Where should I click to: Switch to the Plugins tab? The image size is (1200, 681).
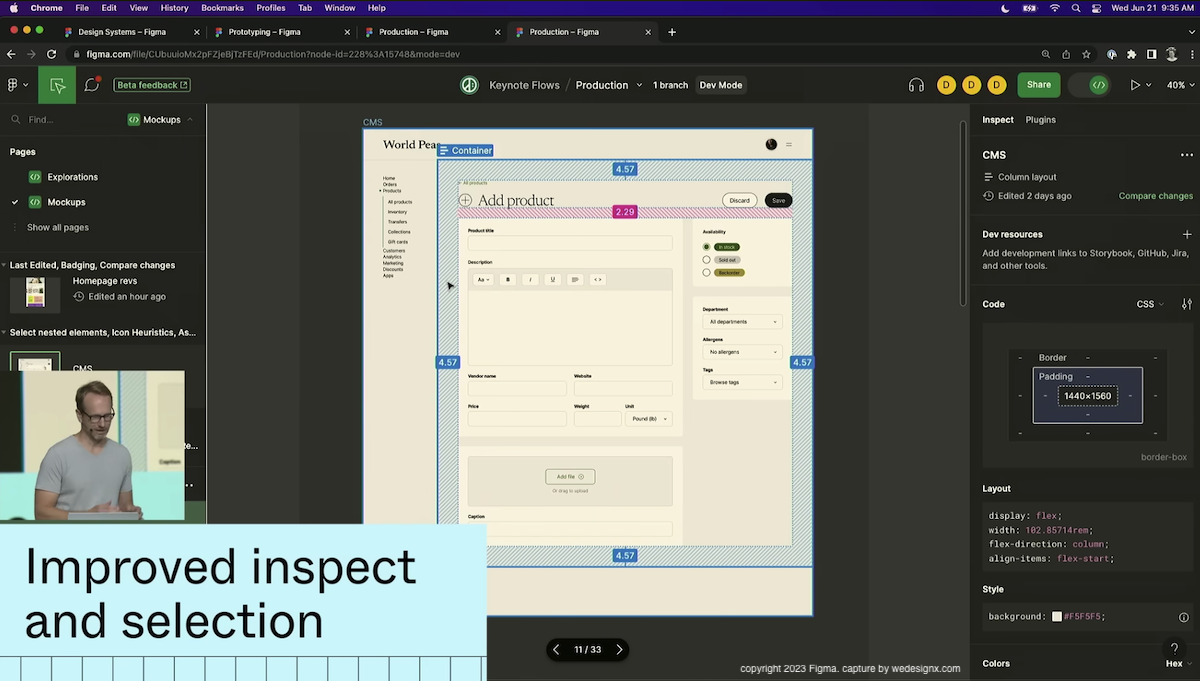(x=1040, y=119)
